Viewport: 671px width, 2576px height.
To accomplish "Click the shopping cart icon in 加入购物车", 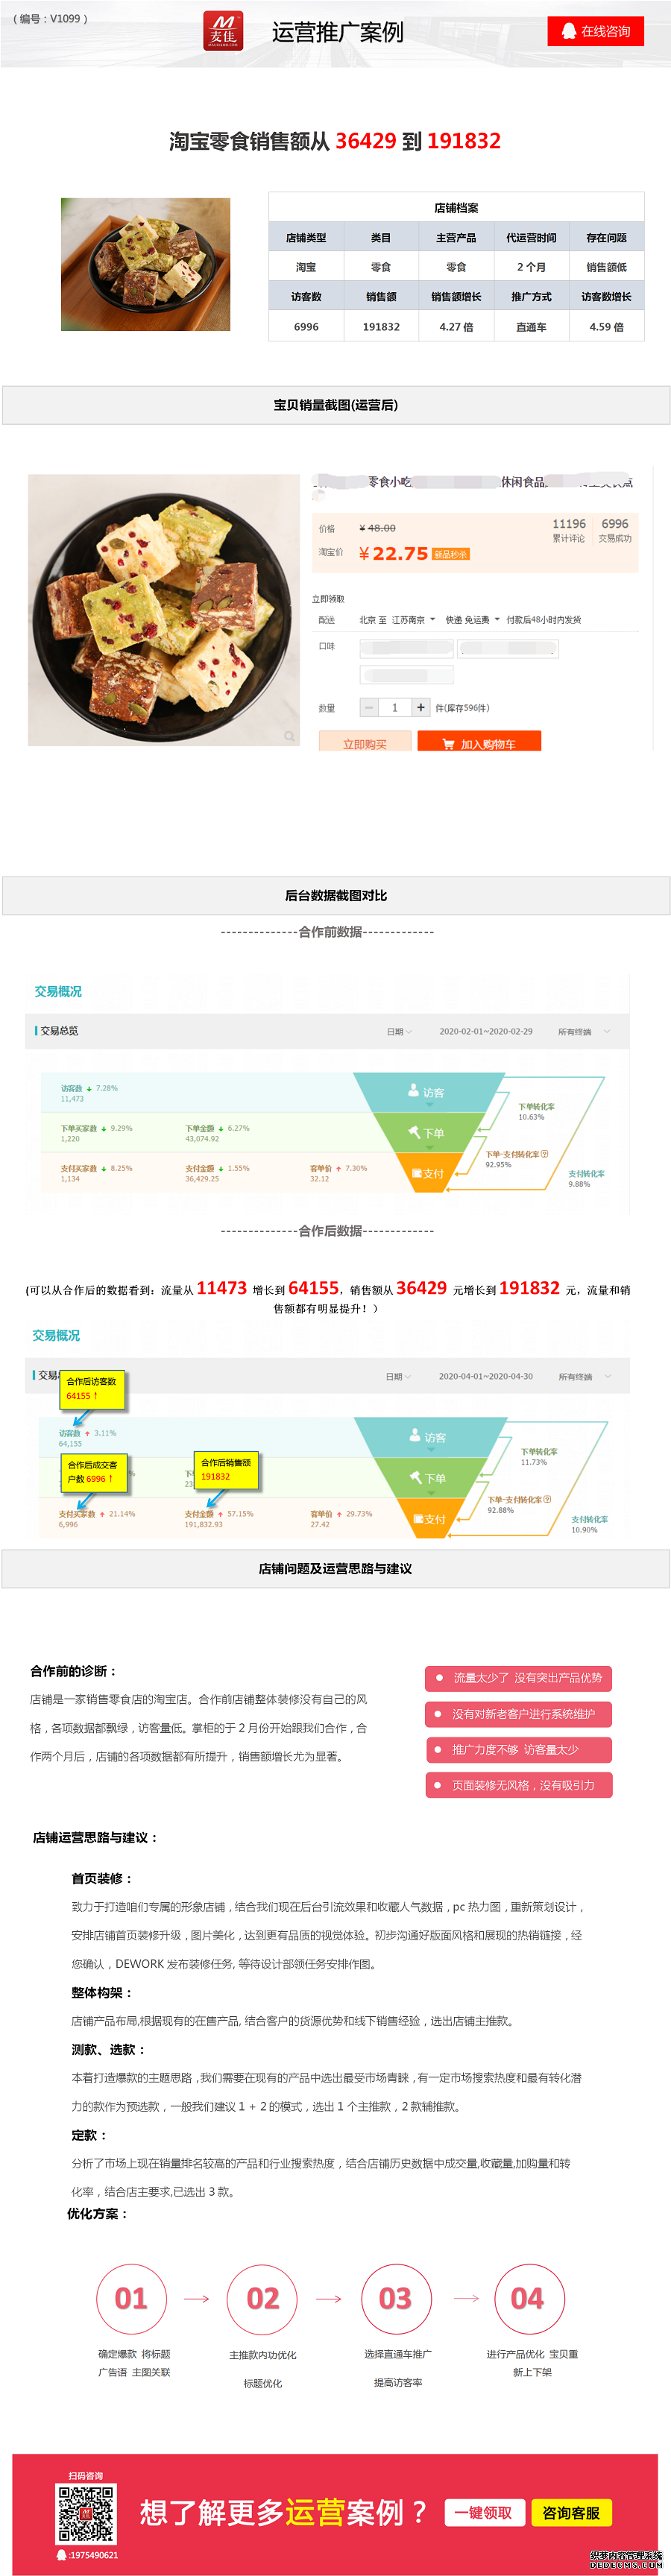I will coord(448,744).
